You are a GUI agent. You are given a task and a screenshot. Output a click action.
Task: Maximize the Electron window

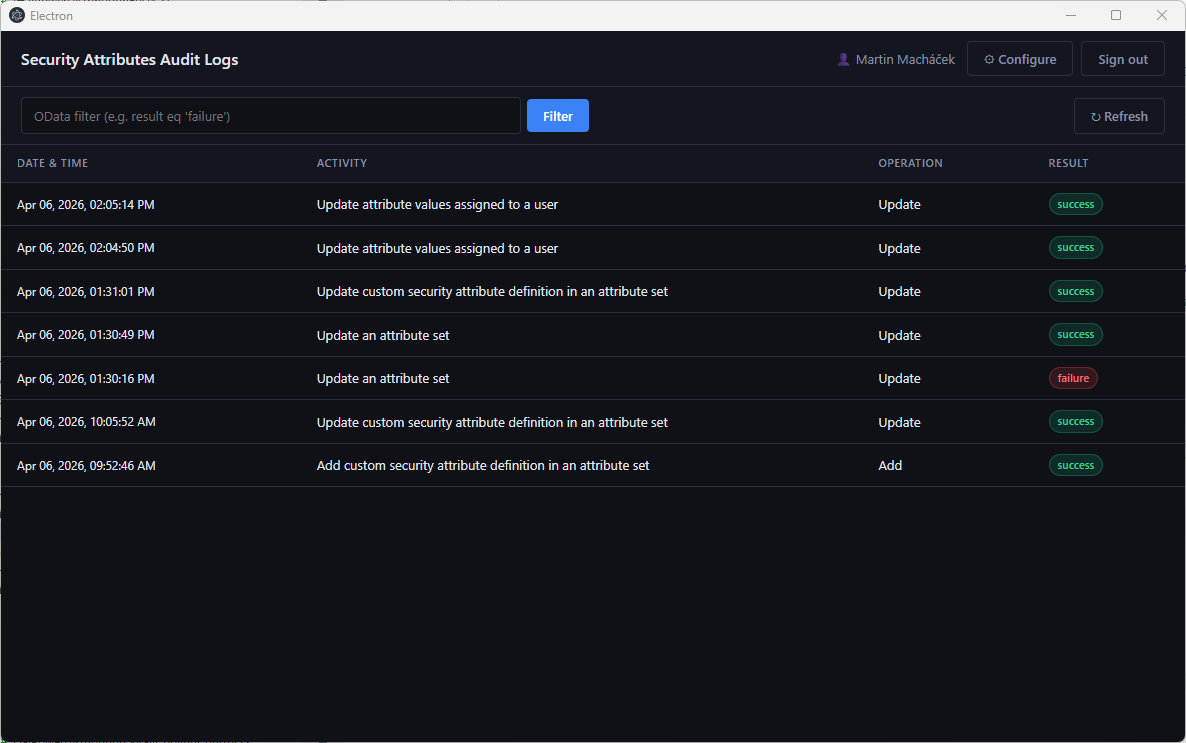1116,15
